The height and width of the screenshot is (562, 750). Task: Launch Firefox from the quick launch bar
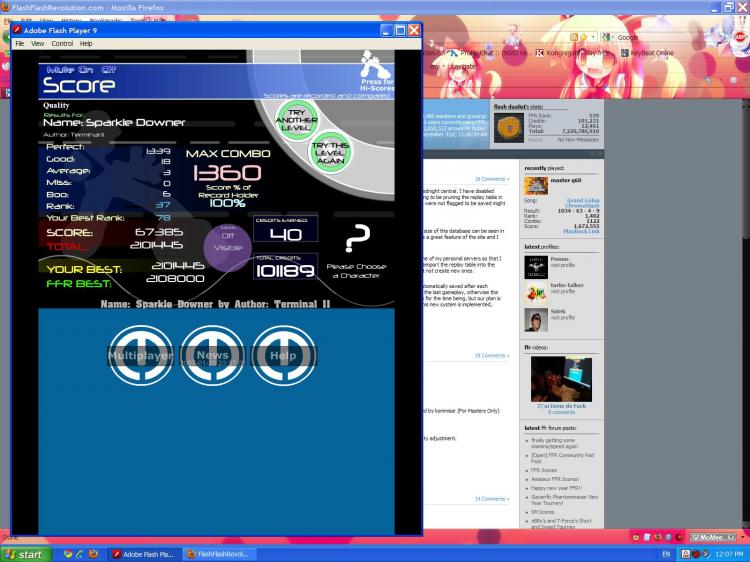click(x=94, y=554)
